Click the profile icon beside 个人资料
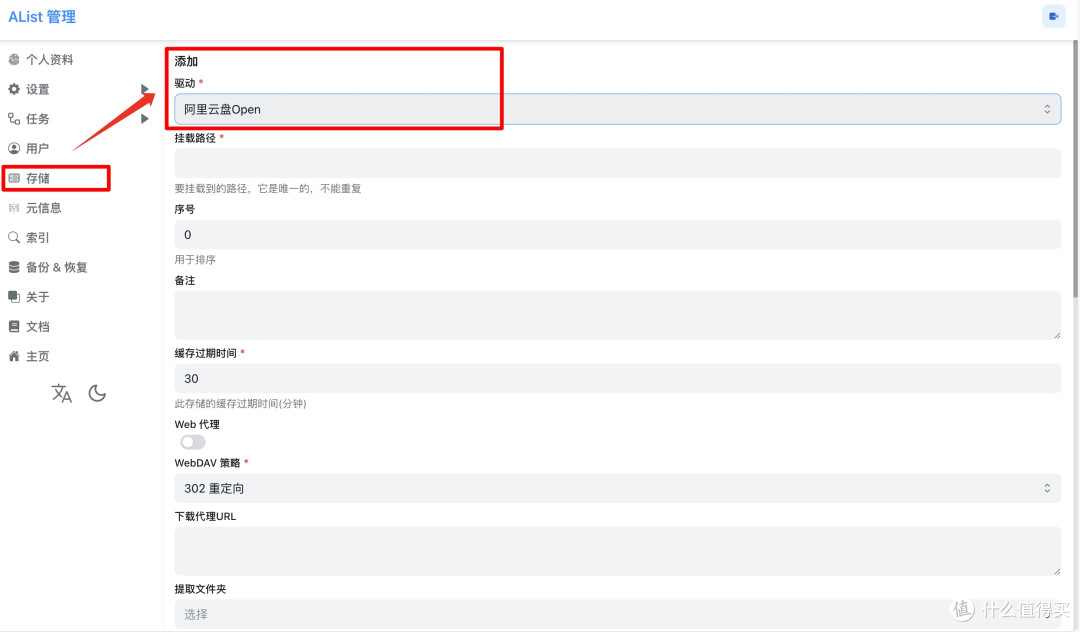Image resolution: width=1080 pixels, height=632 pixels. tap(14, 59)
